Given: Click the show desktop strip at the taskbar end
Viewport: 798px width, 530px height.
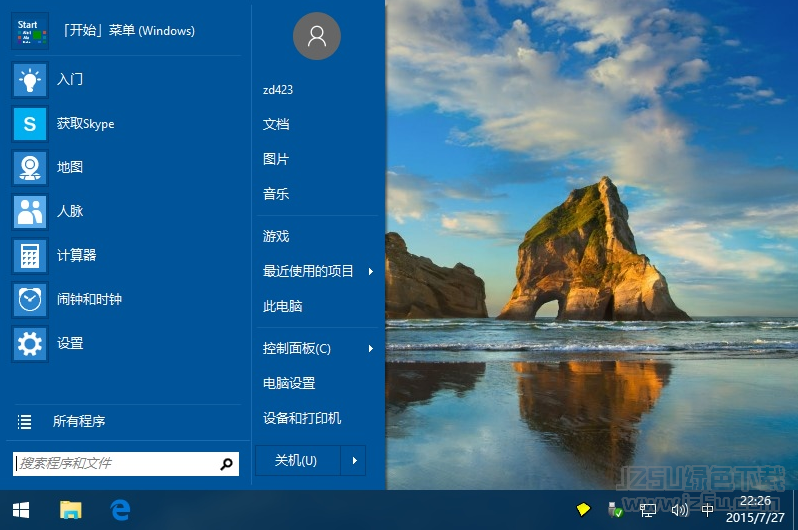Looking at the screenshot, I should pyautogui.click(x=795, y=510).
